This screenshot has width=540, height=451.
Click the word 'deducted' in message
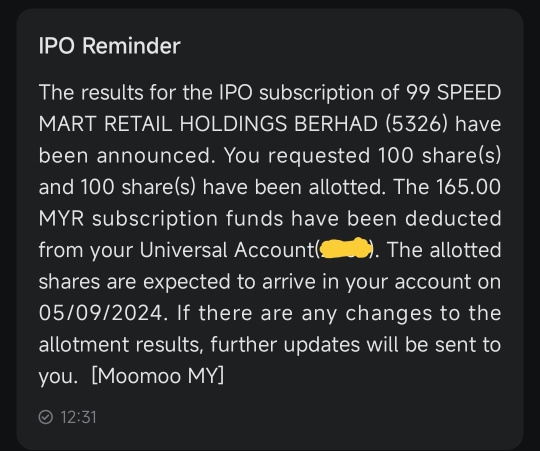[453, 218]
